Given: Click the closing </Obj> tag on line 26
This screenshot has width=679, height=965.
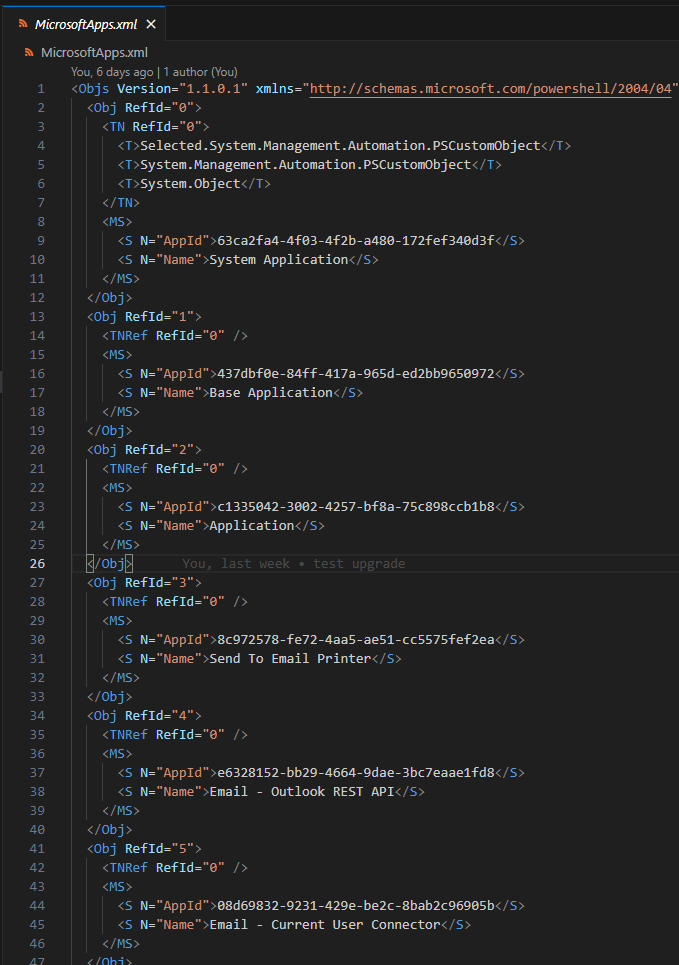Looking at the screenshot, I should click(x=110, y=564).
